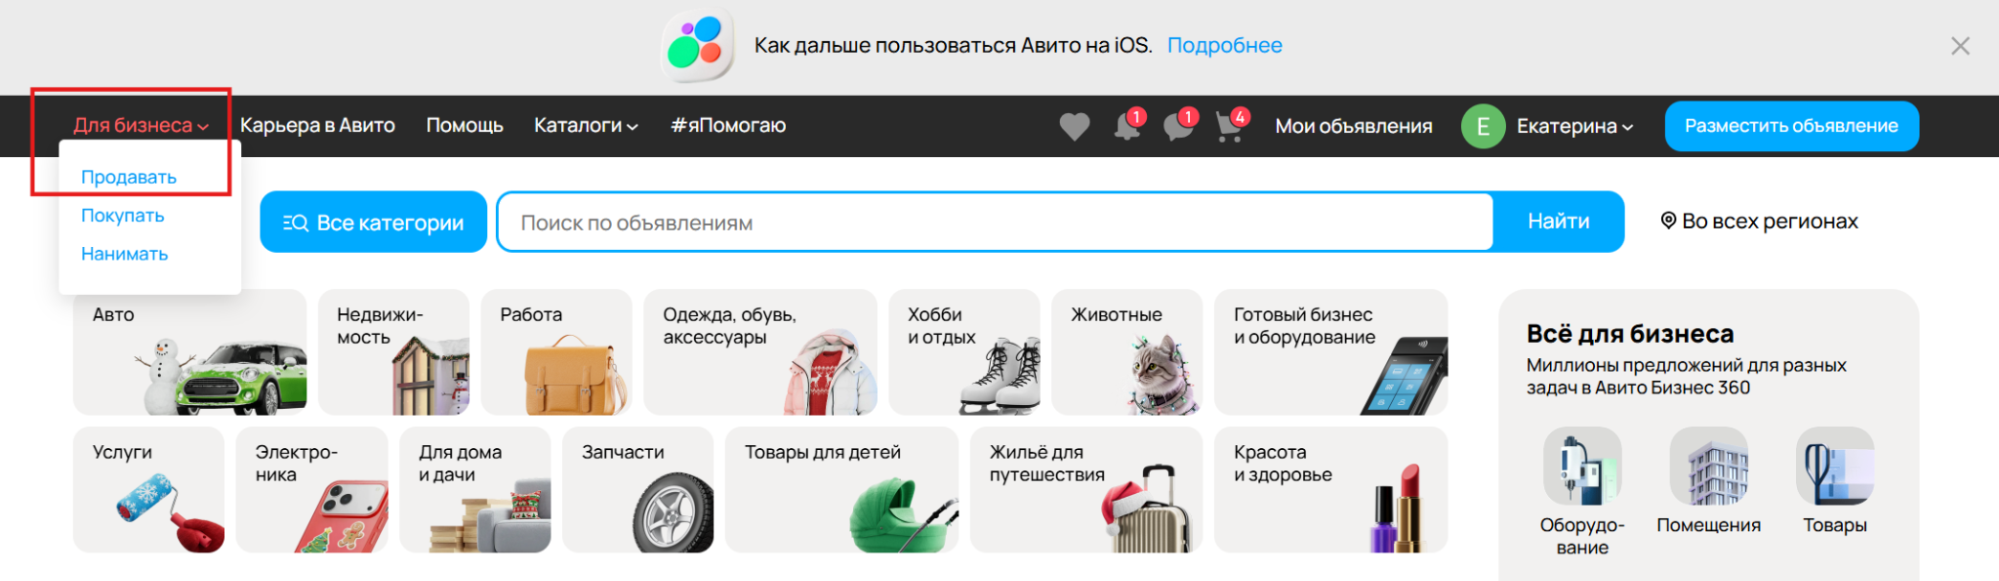The width and height of the screenshot is (1999, 581).
Task: Open the Все категории list
Action: tap(373, 222)
